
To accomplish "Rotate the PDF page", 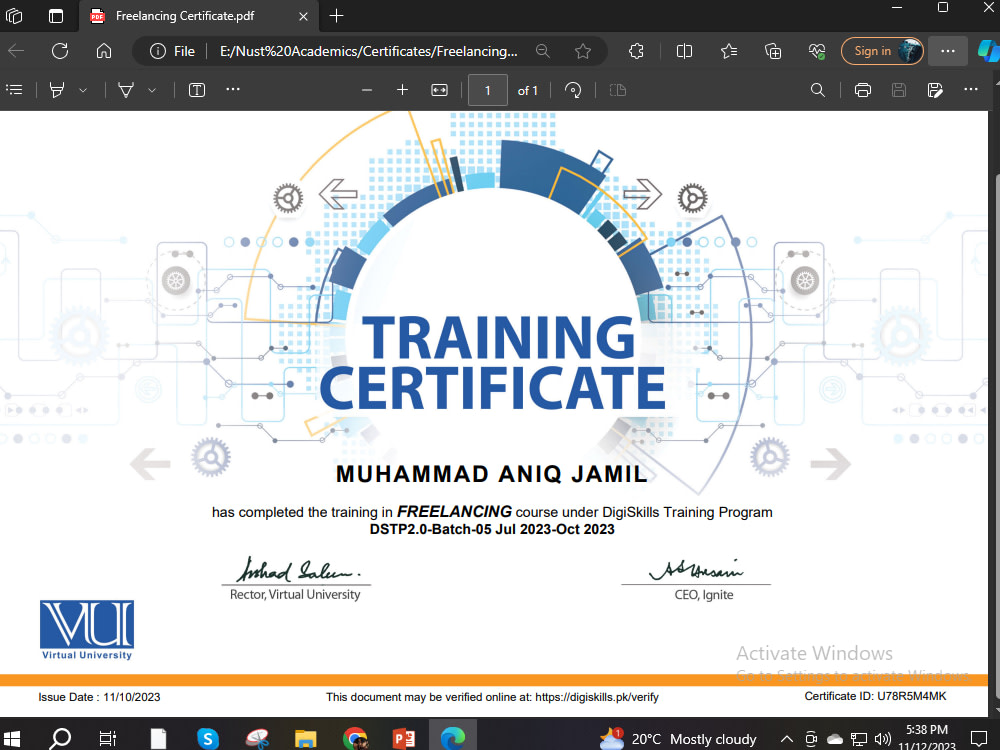I will click(x=573, y=91).
